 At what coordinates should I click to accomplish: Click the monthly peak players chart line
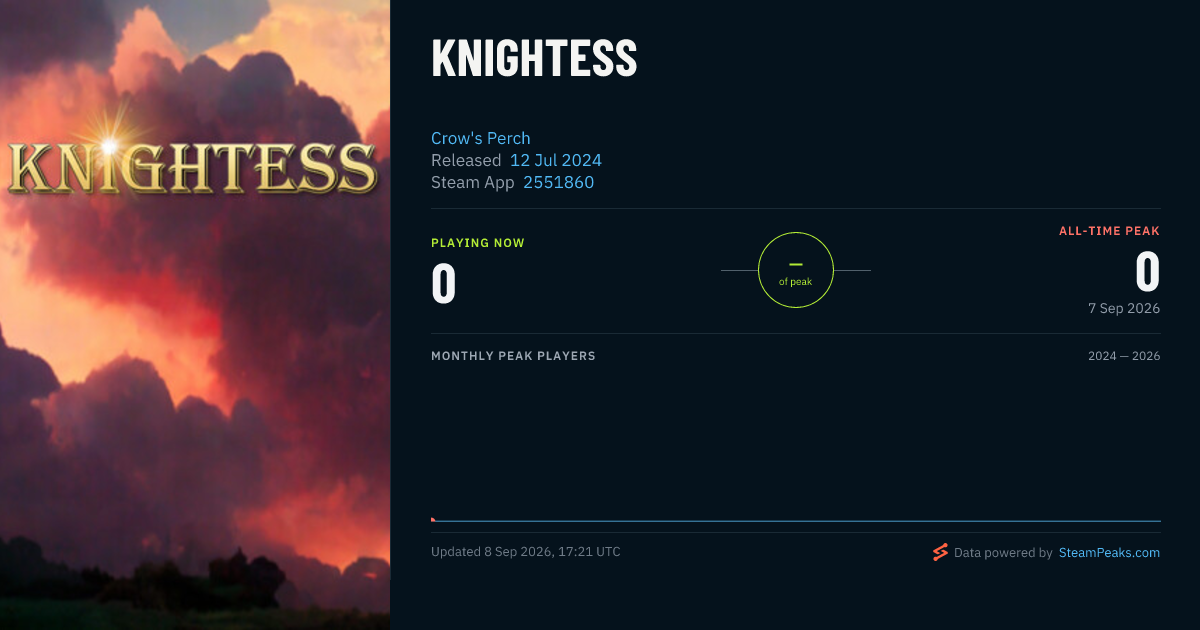pos(796,521)
